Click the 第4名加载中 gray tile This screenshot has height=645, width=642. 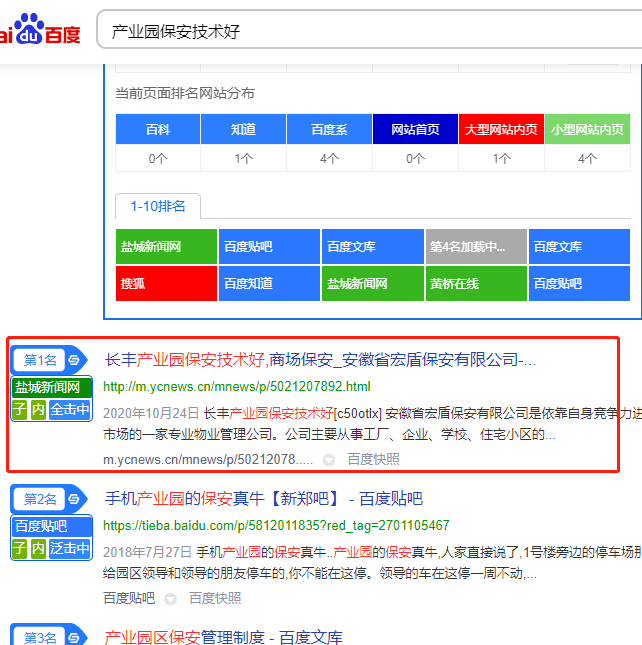[x=476, y=246]
